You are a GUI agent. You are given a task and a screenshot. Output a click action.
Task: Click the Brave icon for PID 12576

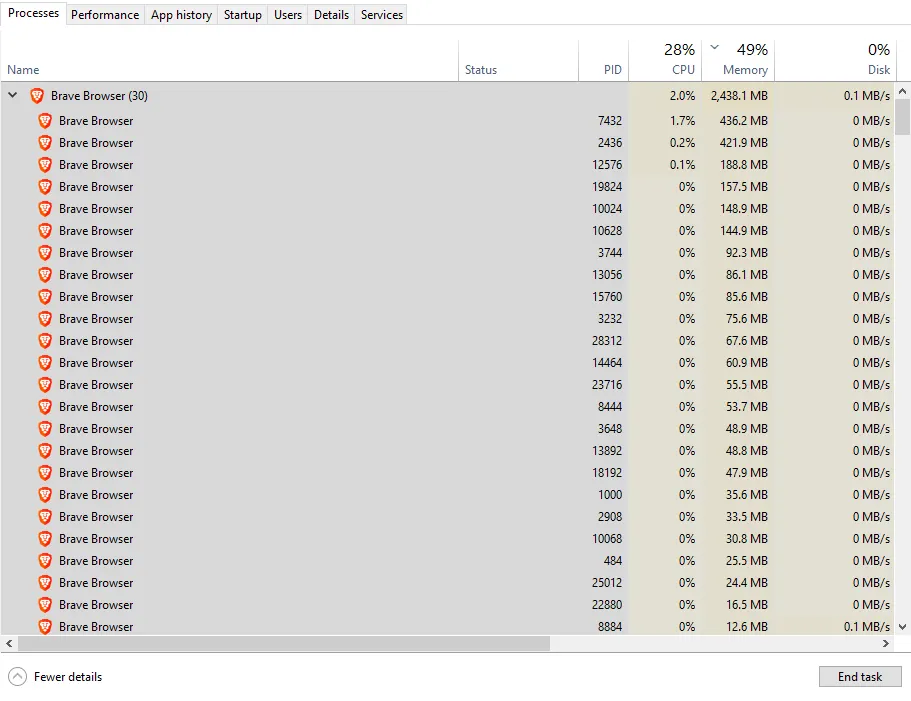(45, 165)
